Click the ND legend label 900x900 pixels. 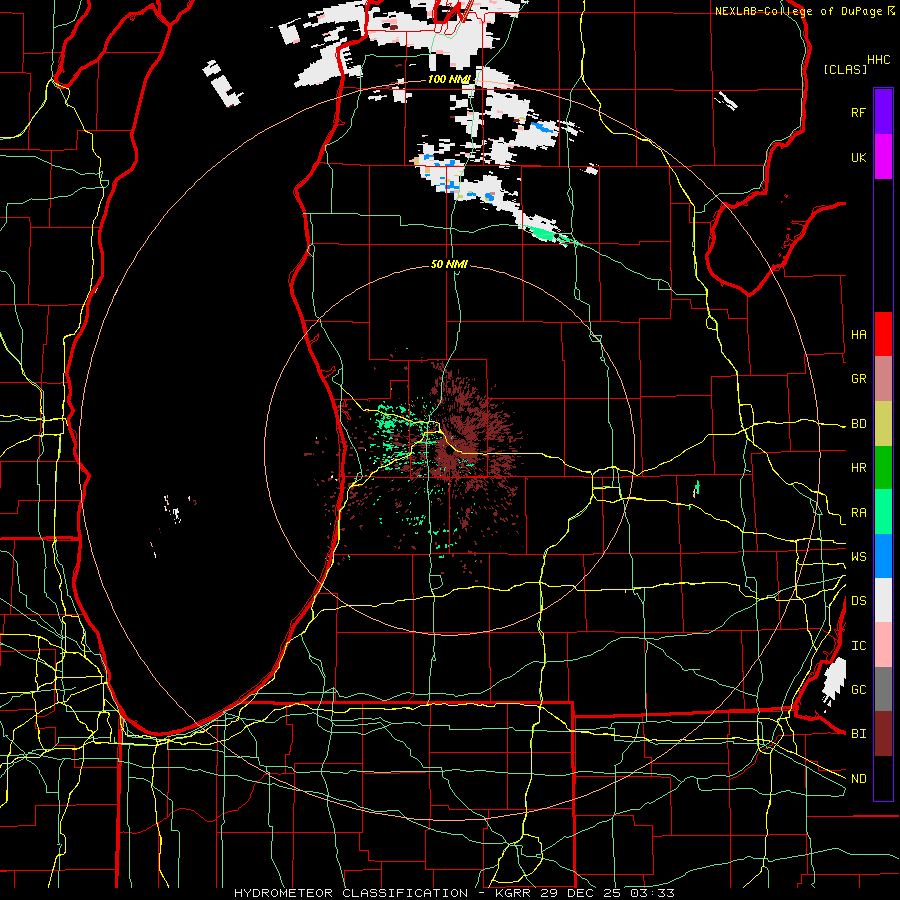coord(858,779)
